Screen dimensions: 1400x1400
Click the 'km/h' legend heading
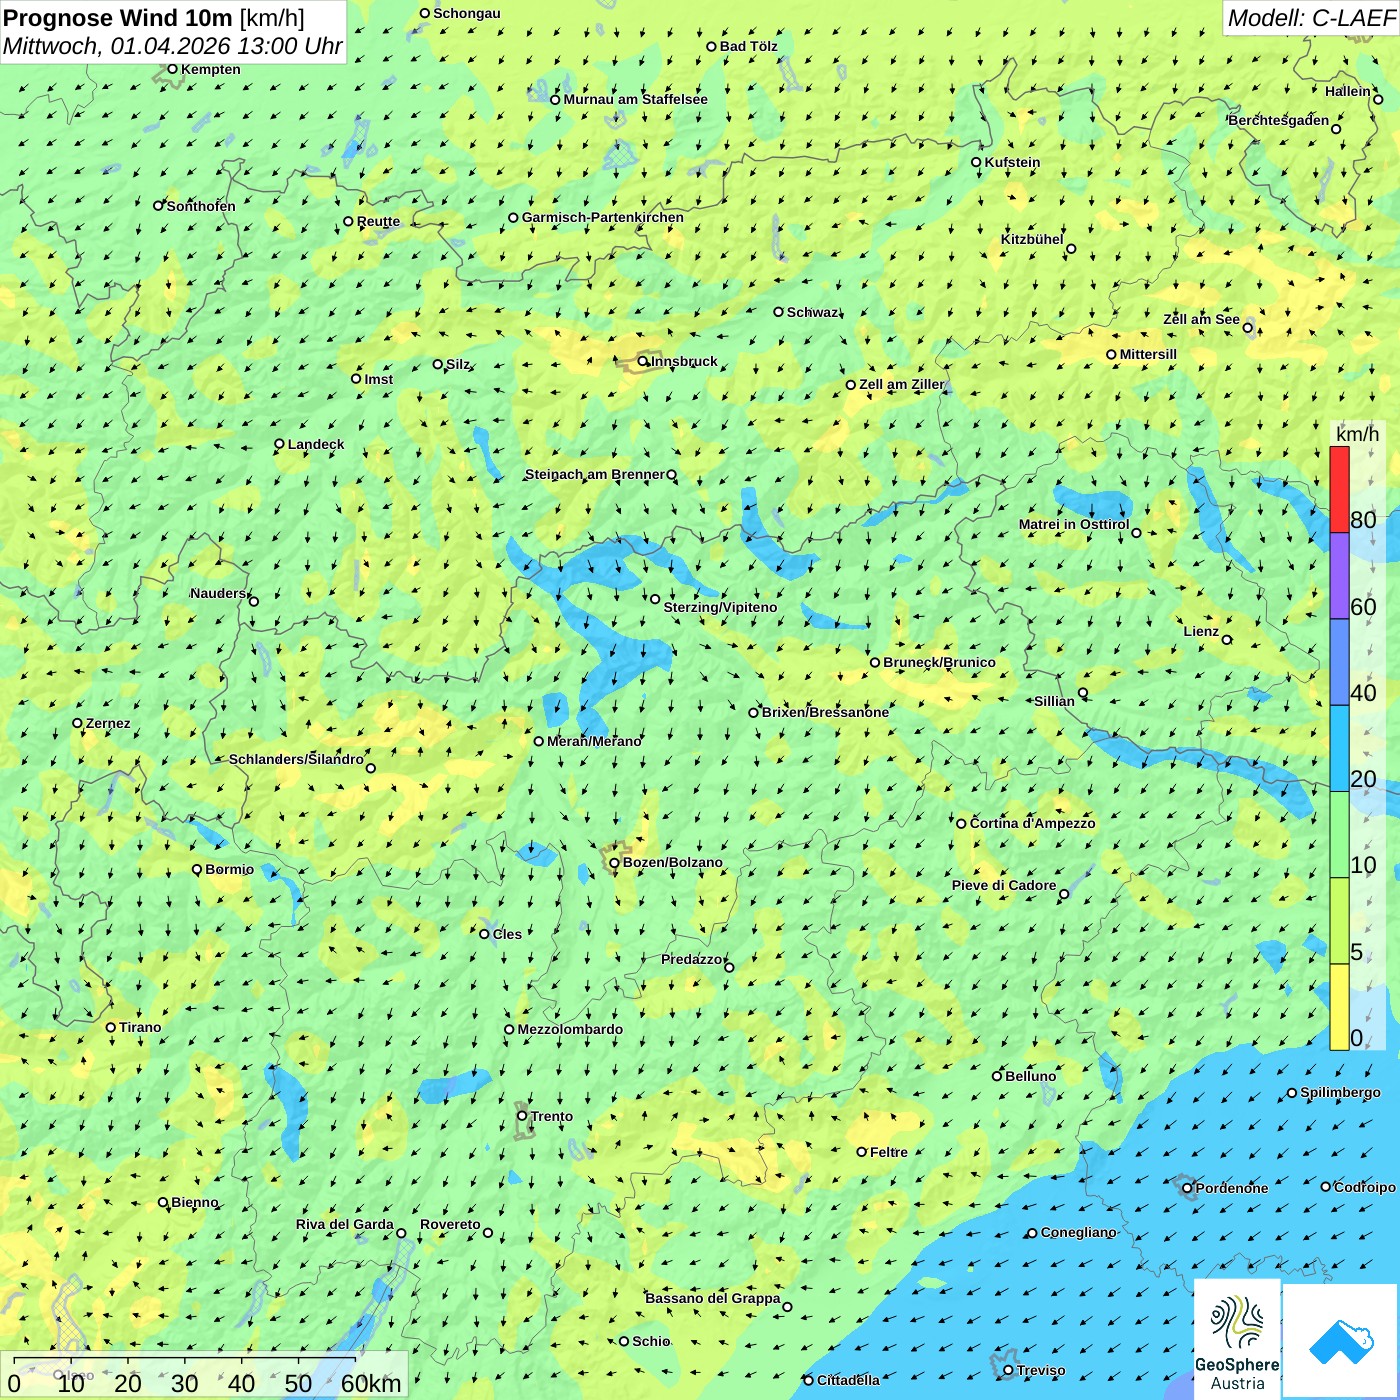pyautogui.click(x=1357, y=434)
